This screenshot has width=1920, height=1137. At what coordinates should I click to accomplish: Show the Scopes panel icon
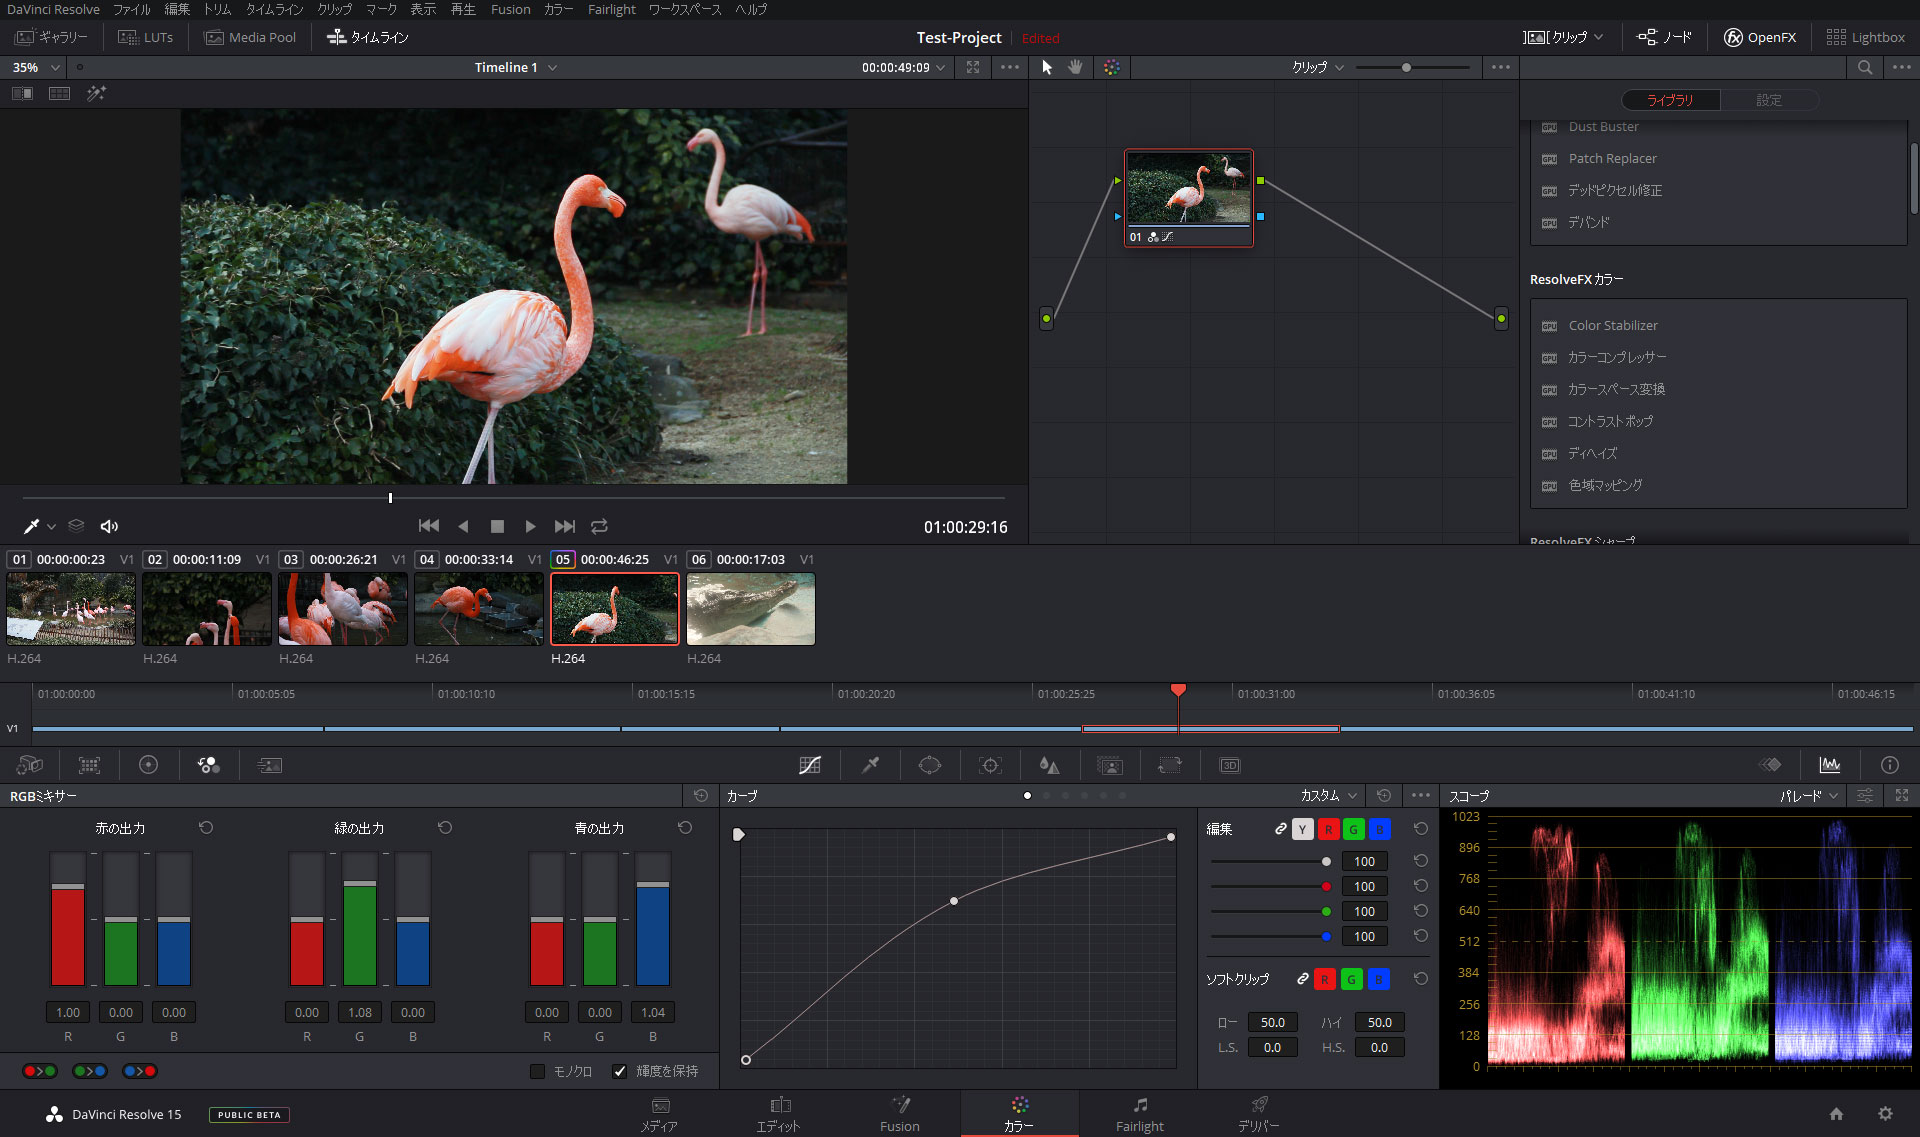pyautogui.click(x=1830, y=765)
